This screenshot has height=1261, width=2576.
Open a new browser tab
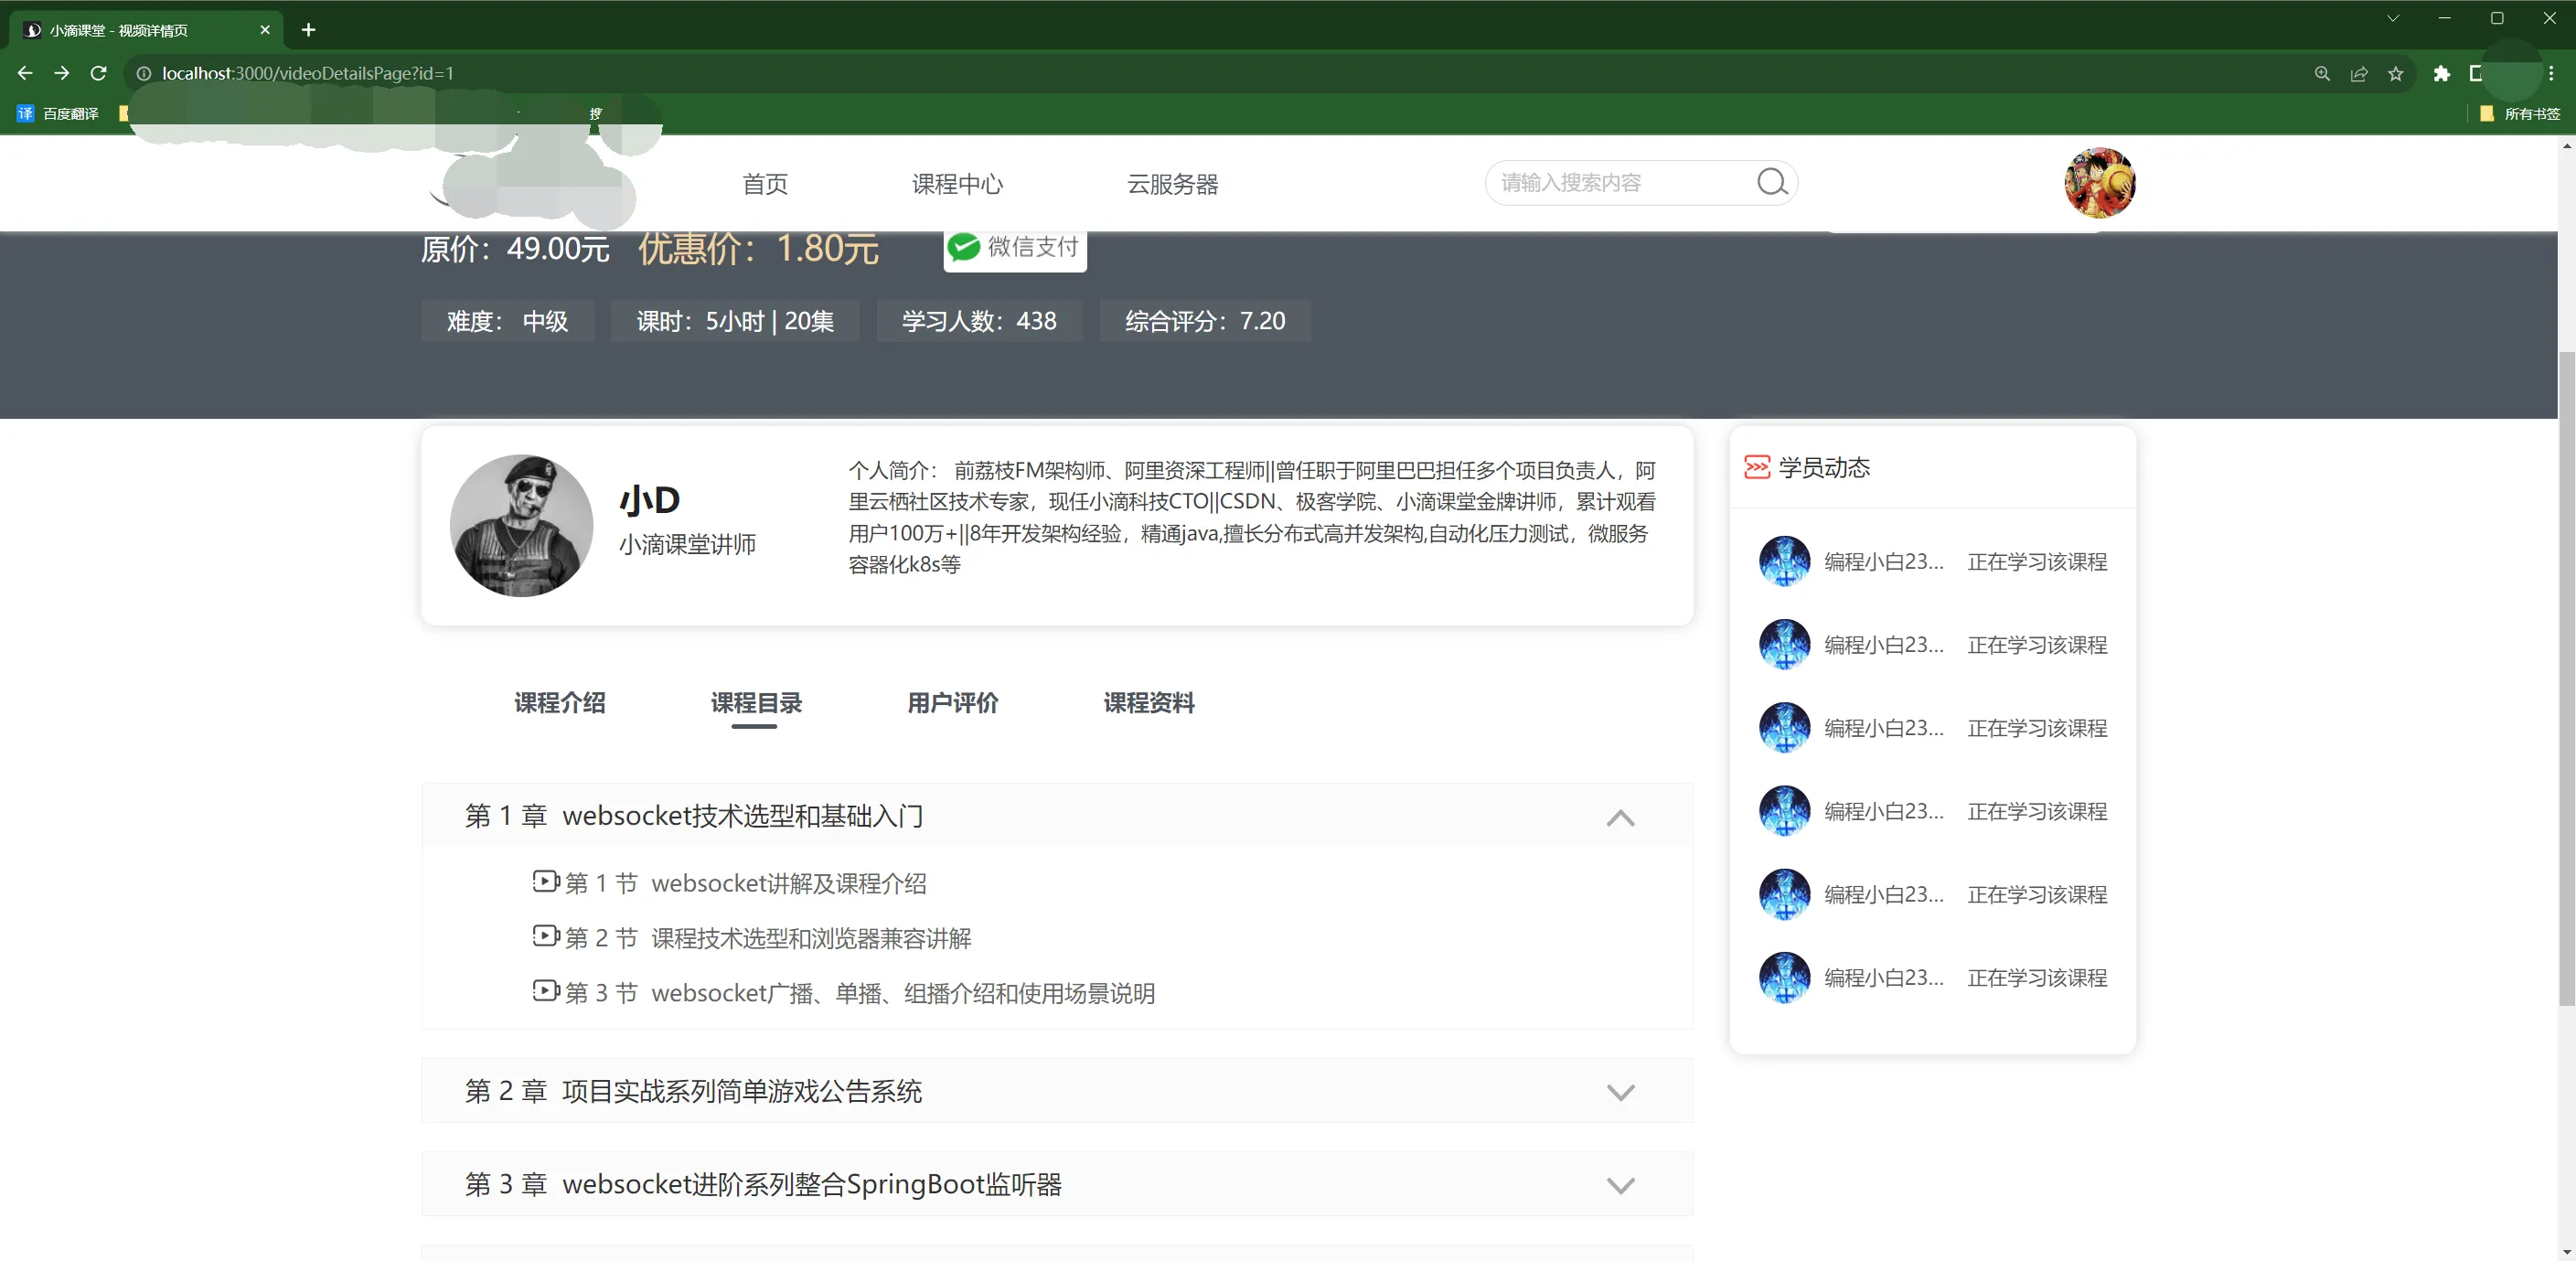[x=308, y=30]
